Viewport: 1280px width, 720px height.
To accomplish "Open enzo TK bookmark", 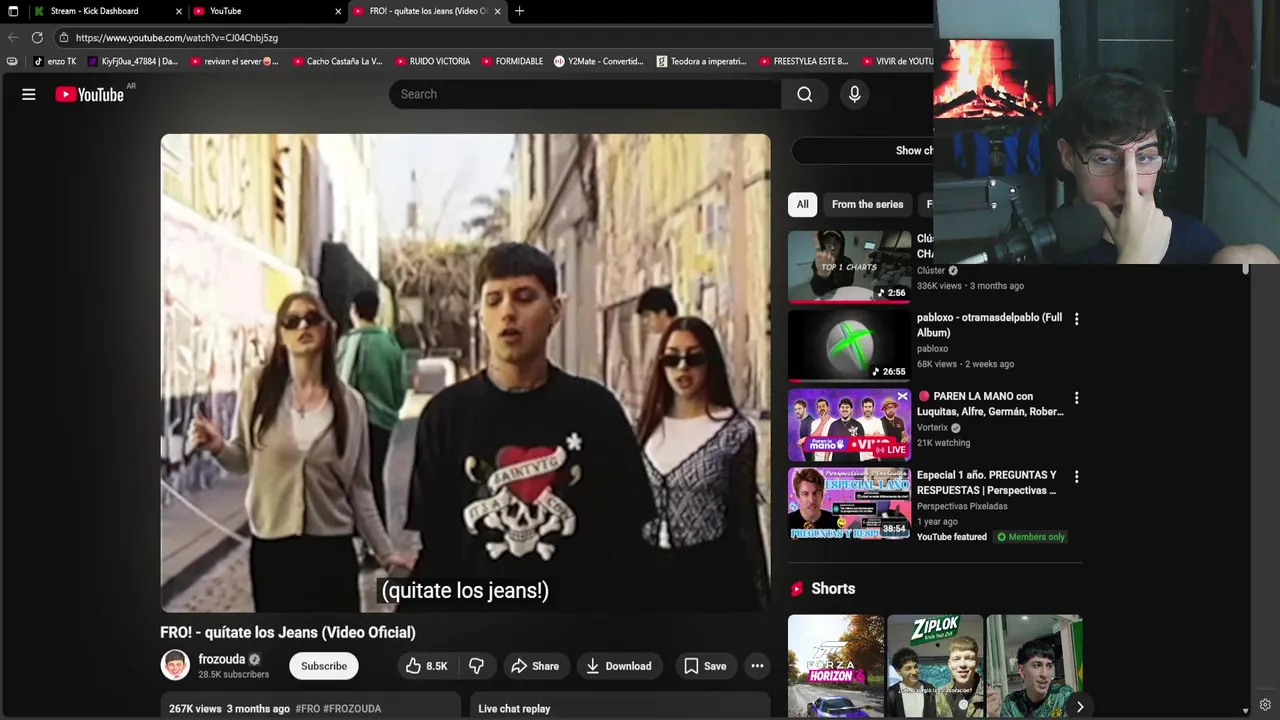I will tap(55, 61).
